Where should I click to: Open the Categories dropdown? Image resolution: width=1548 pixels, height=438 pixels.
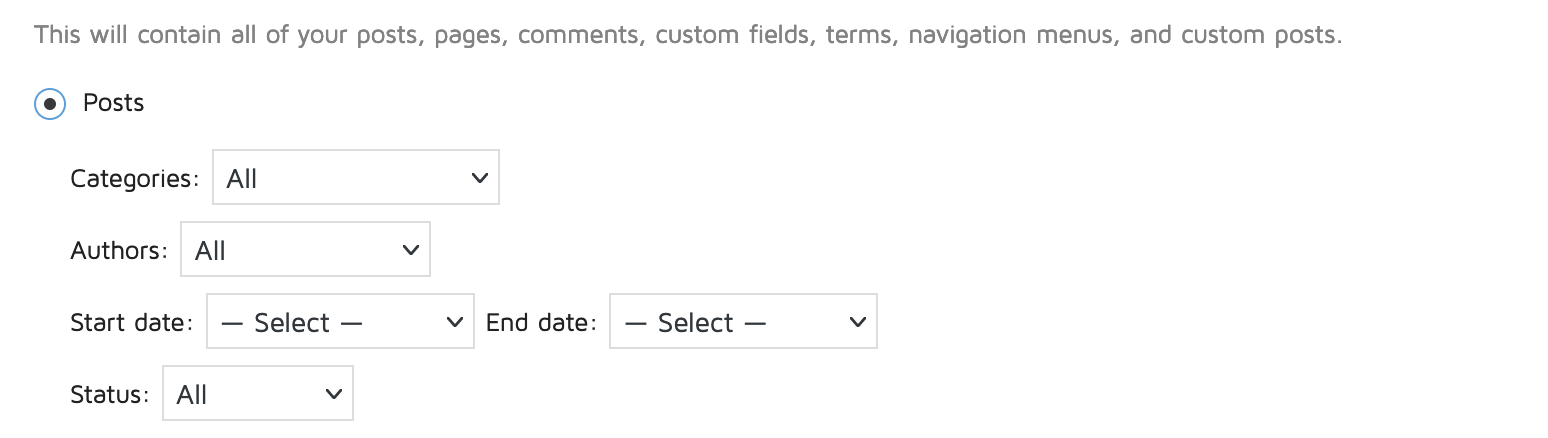pos(355,178)
